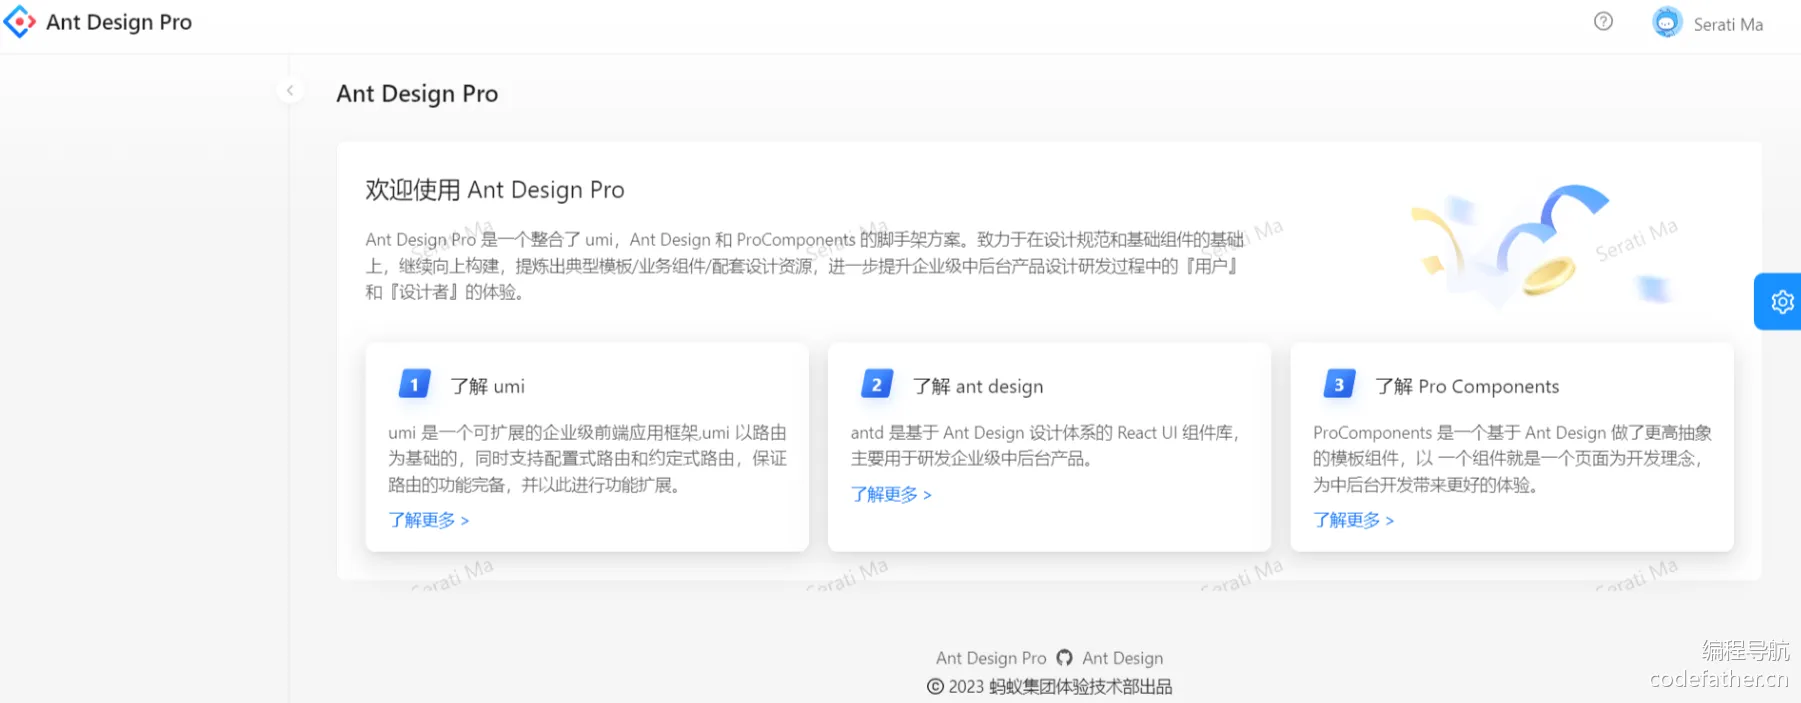Select the 了解 umi card title
Image resolution: width=1801 pixels, height=703 pixels.
pyautogui.click(x=487, y=386)
